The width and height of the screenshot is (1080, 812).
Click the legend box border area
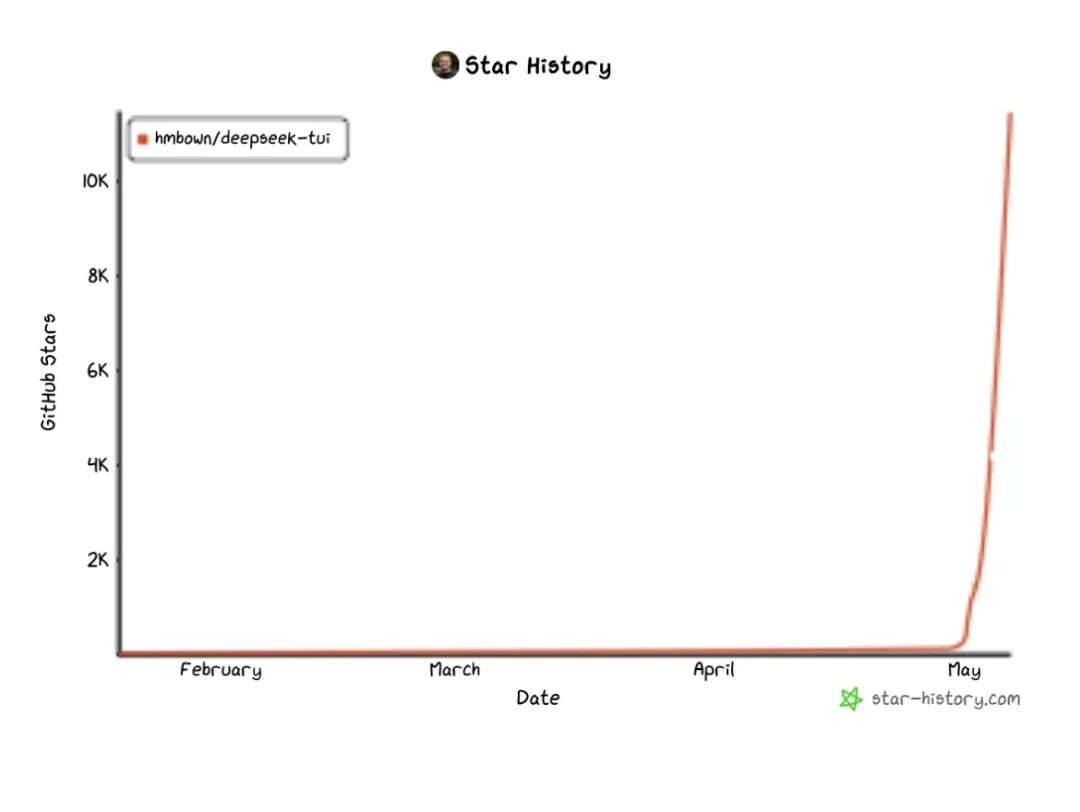[238, 118]
